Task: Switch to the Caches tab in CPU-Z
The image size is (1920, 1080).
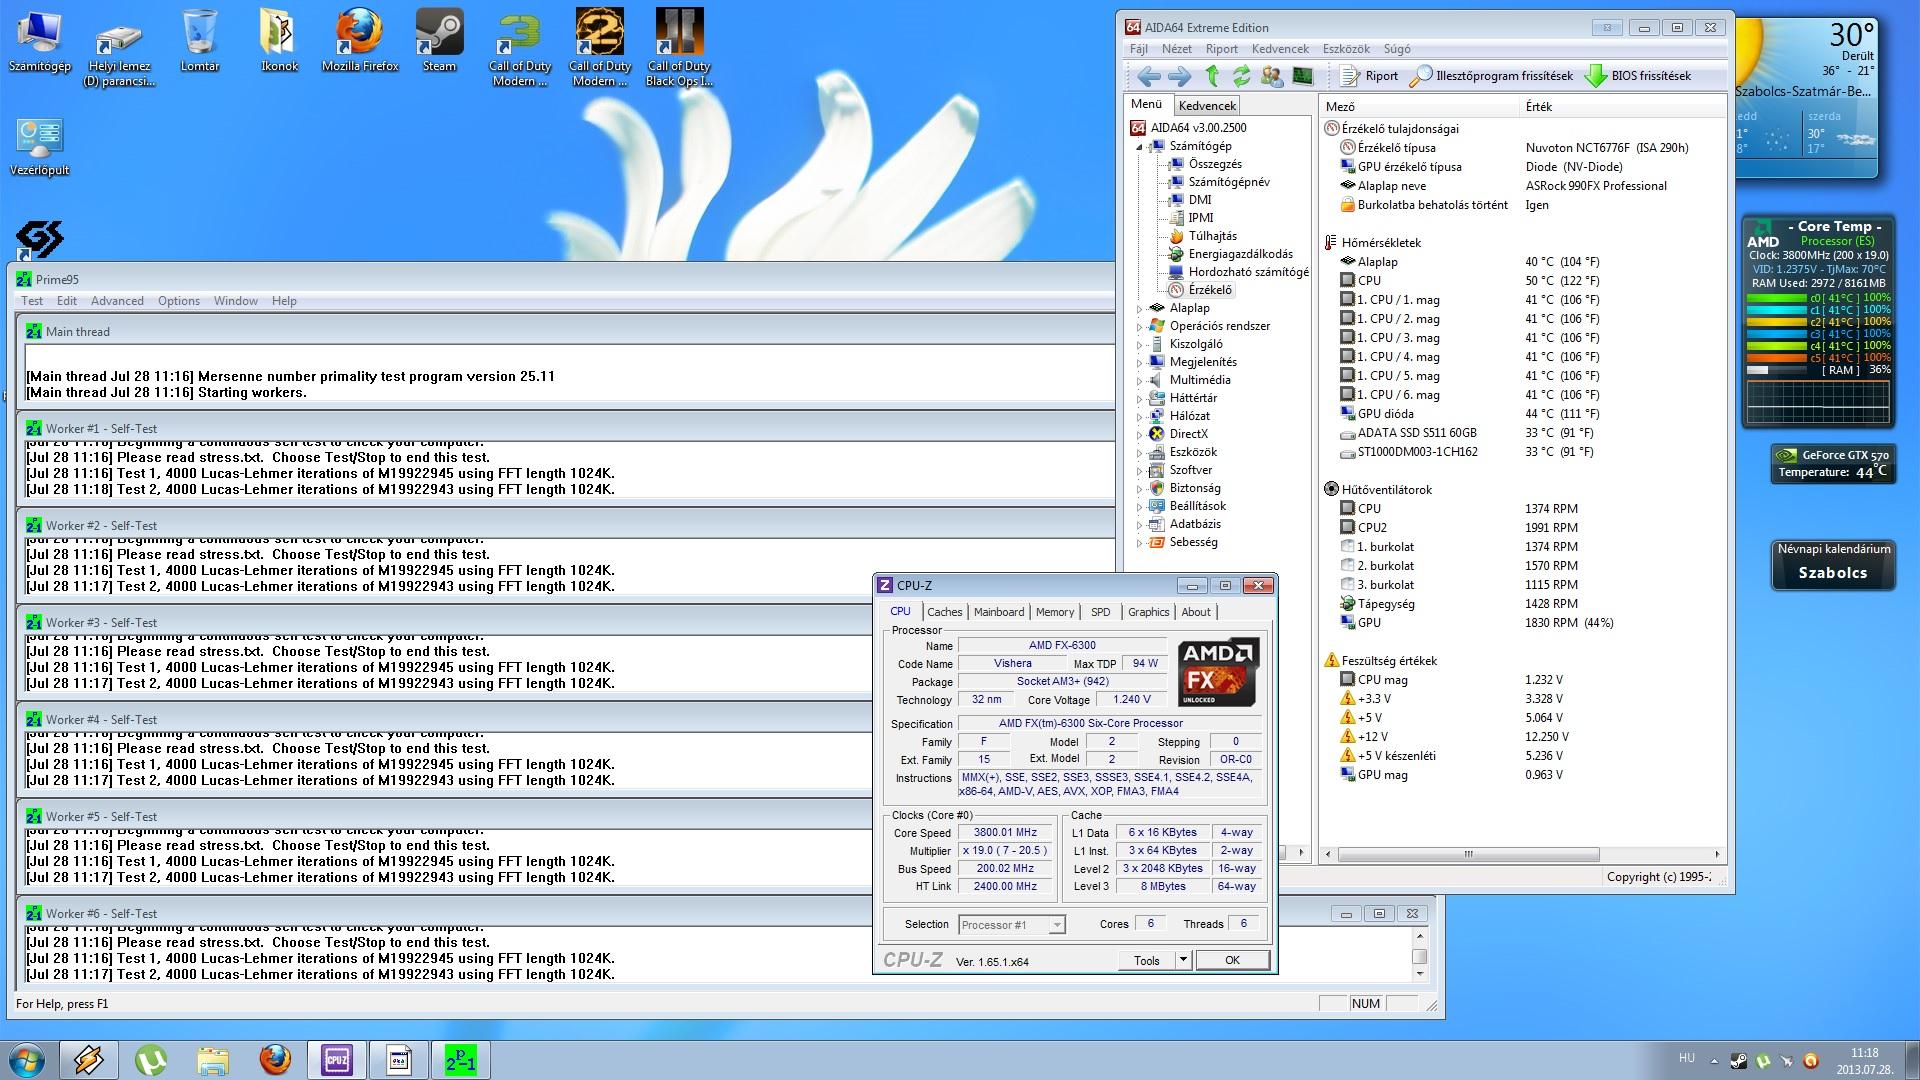Action: 944,612
